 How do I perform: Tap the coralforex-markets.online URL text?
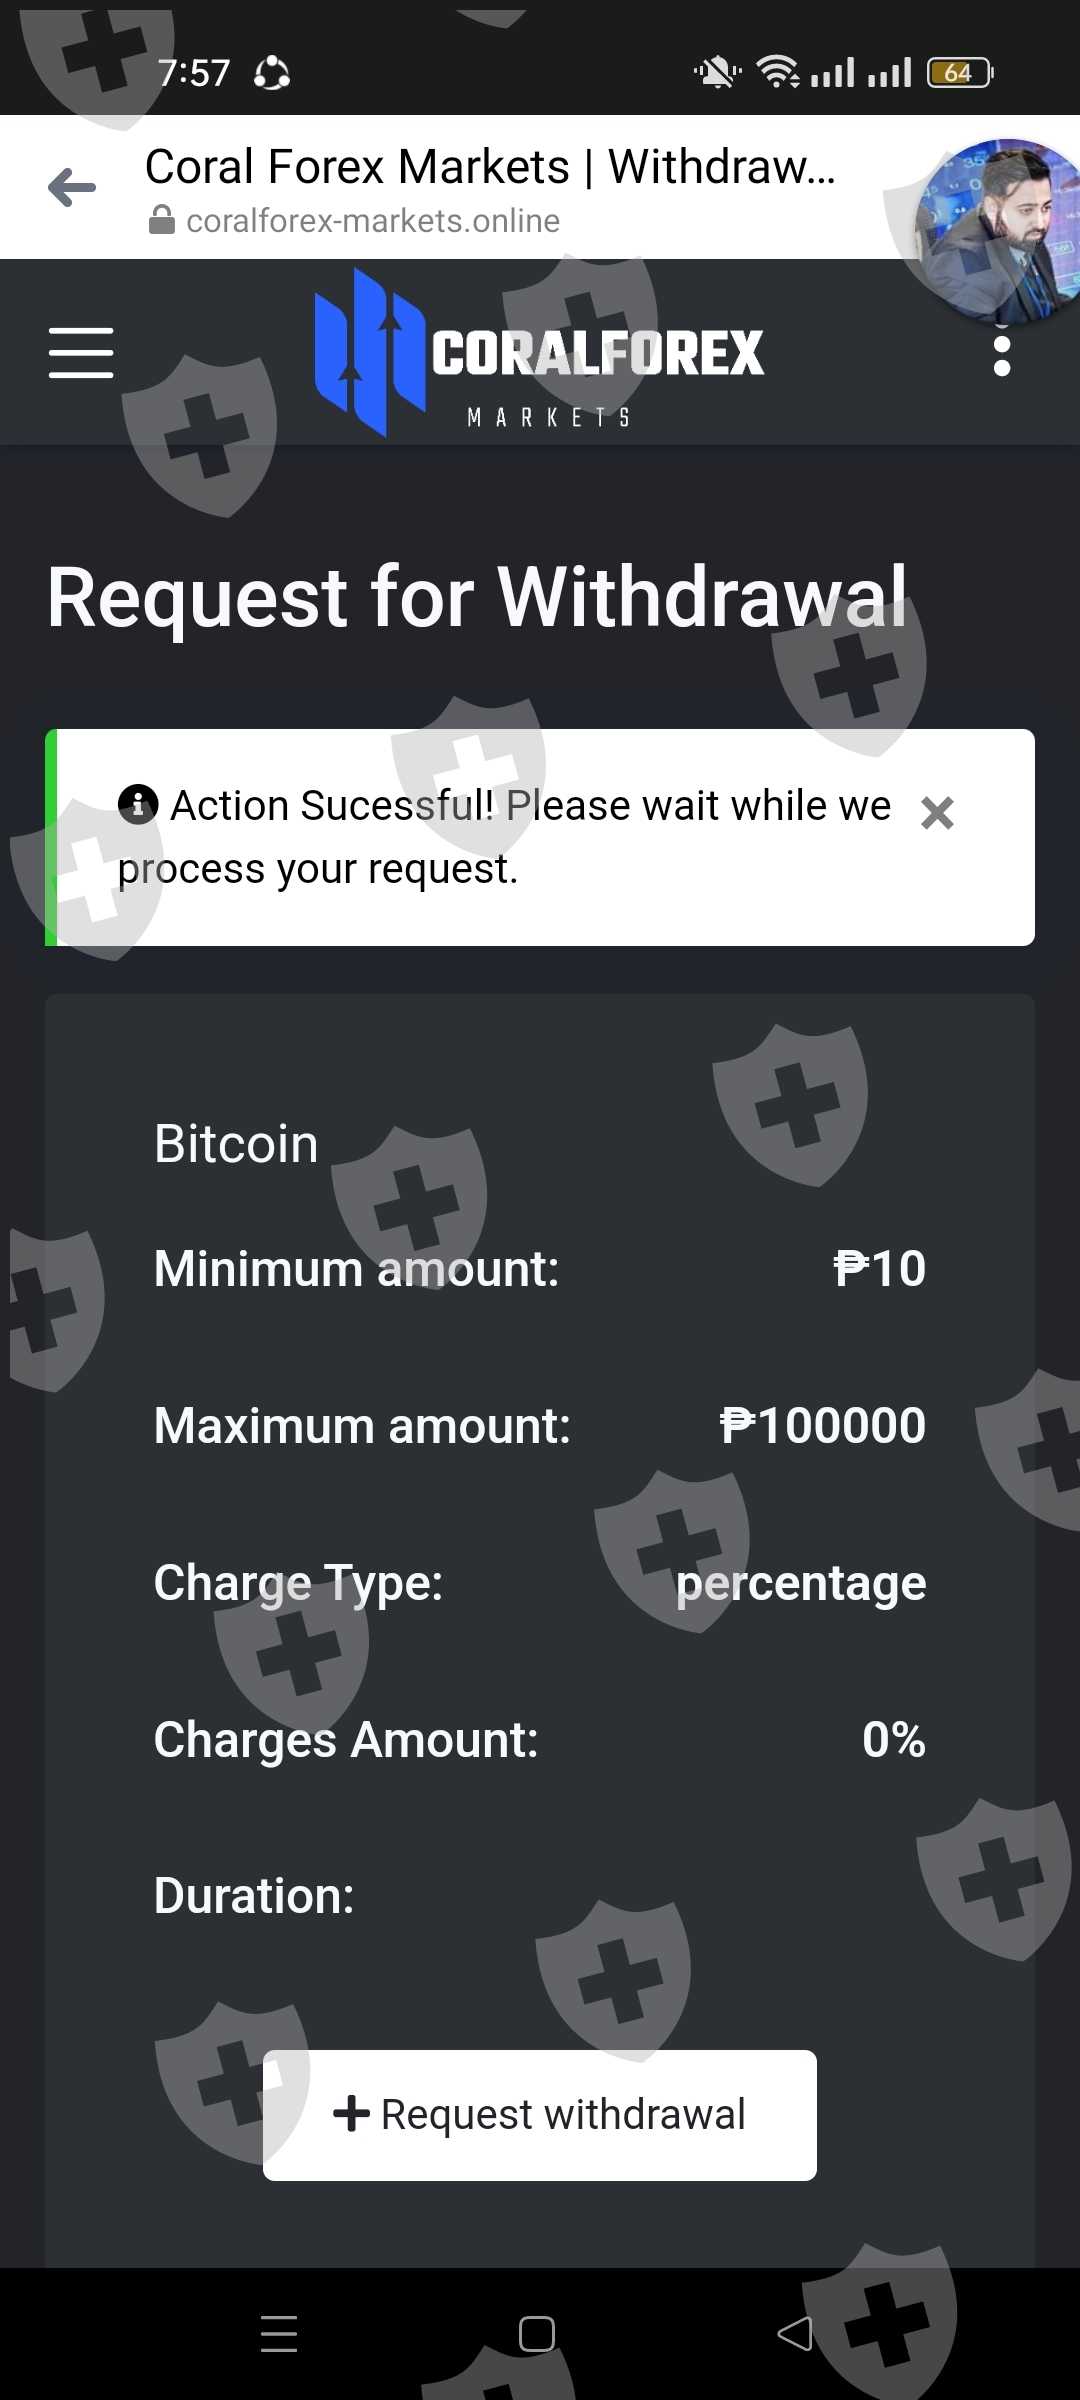coord(373,221)
